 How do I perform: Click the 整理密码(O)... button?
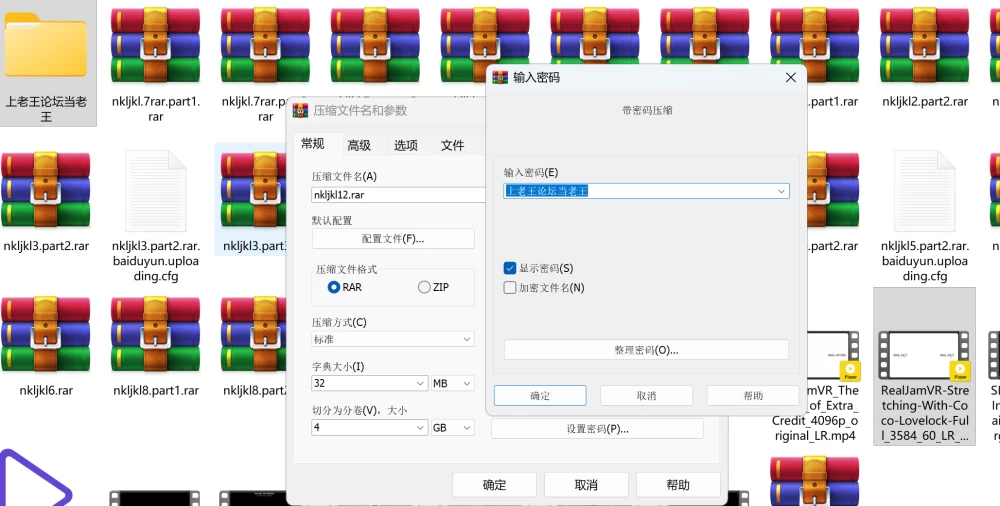(646, 350)
